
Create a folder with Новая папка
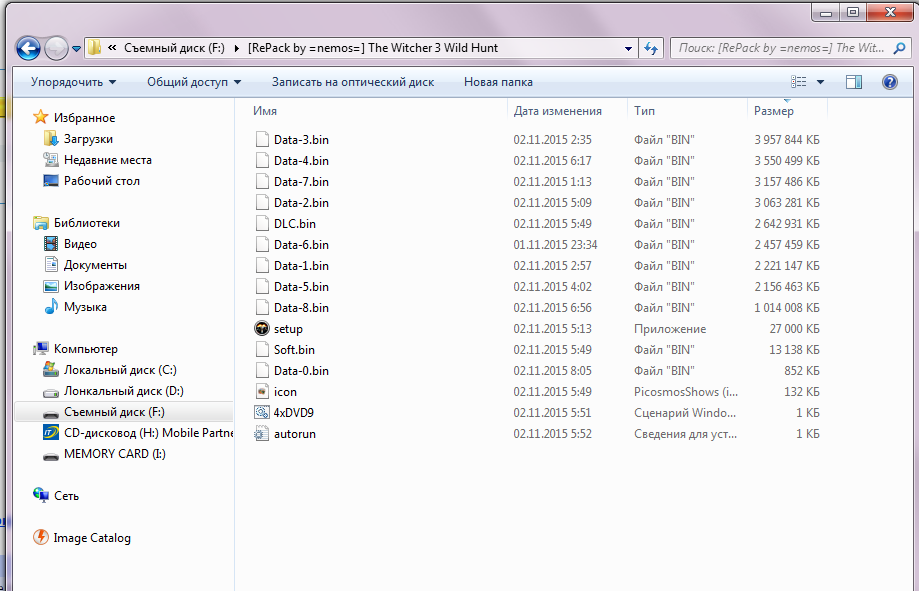tap(498, 82)
